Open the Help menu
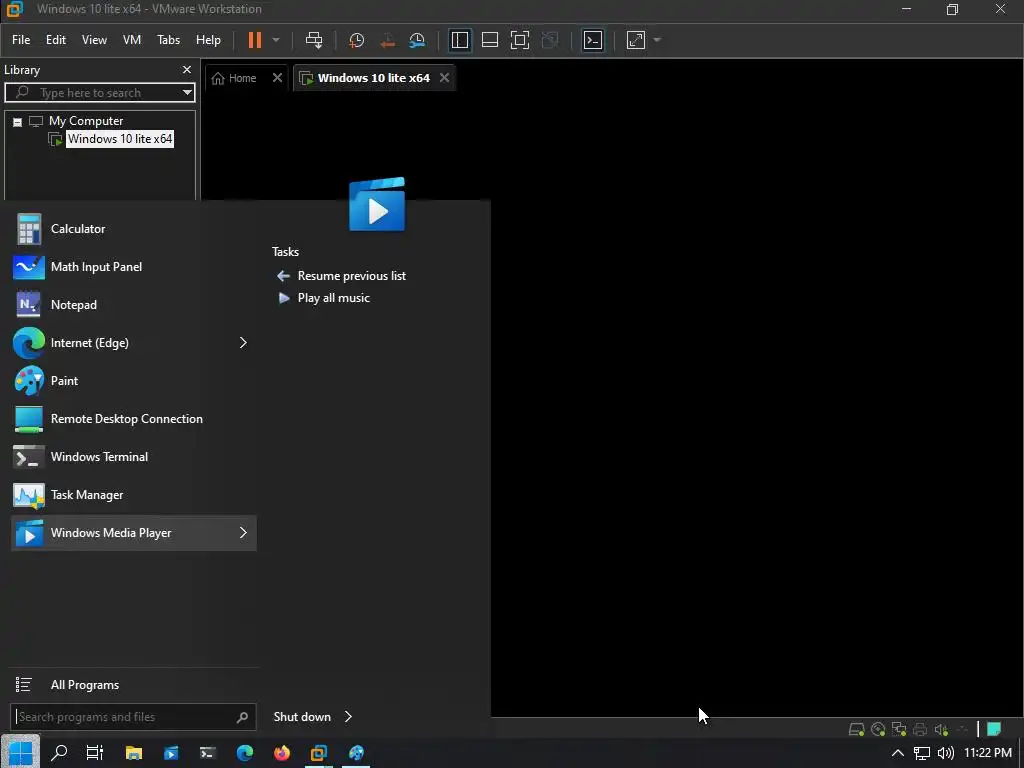1024x768 pixels. tap(208, 40)
